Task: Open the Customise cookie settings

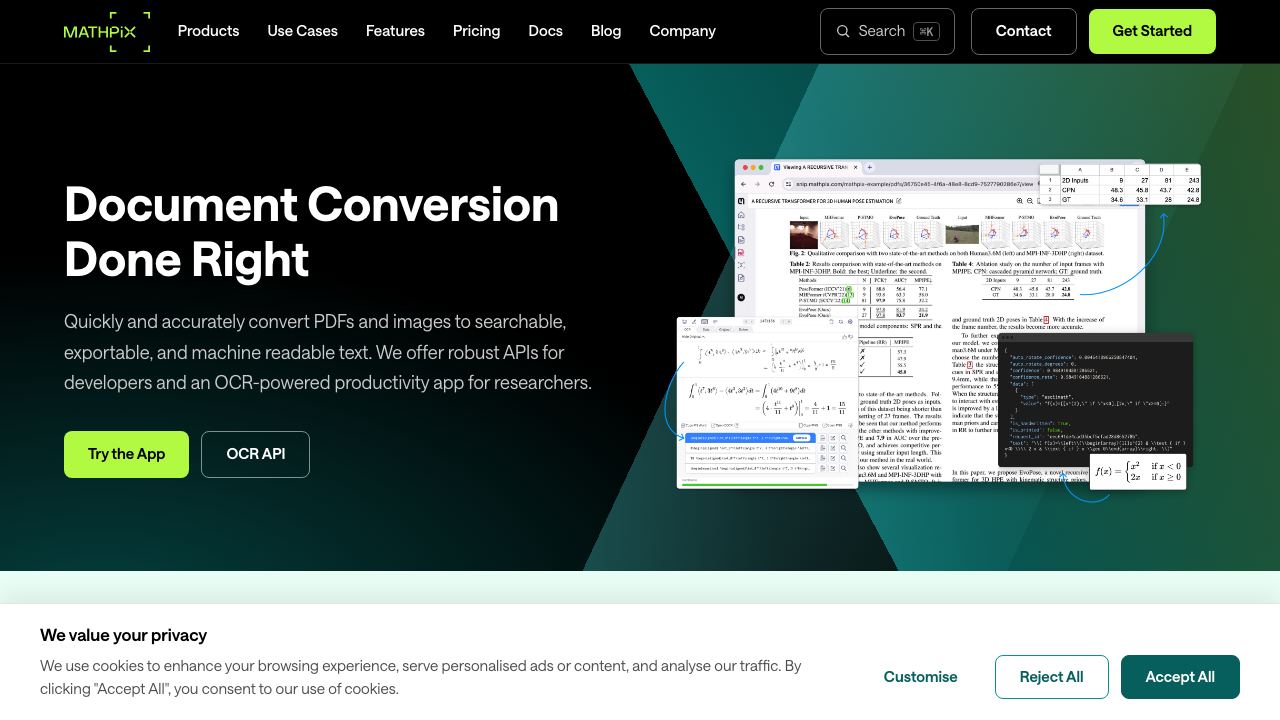Action: [x=920, y=677]
